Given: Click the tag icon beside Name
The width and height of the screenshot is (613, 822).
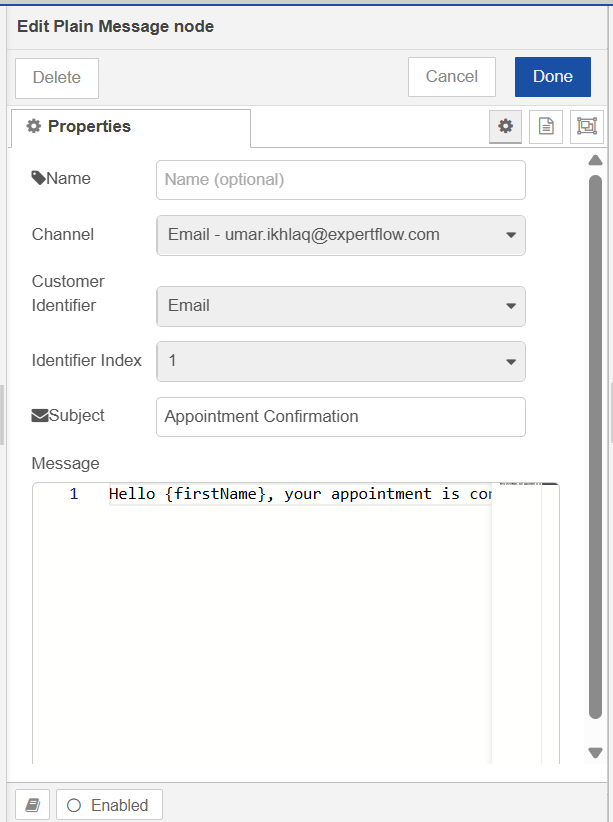Looking at the screenshot, I should point(38,178).
